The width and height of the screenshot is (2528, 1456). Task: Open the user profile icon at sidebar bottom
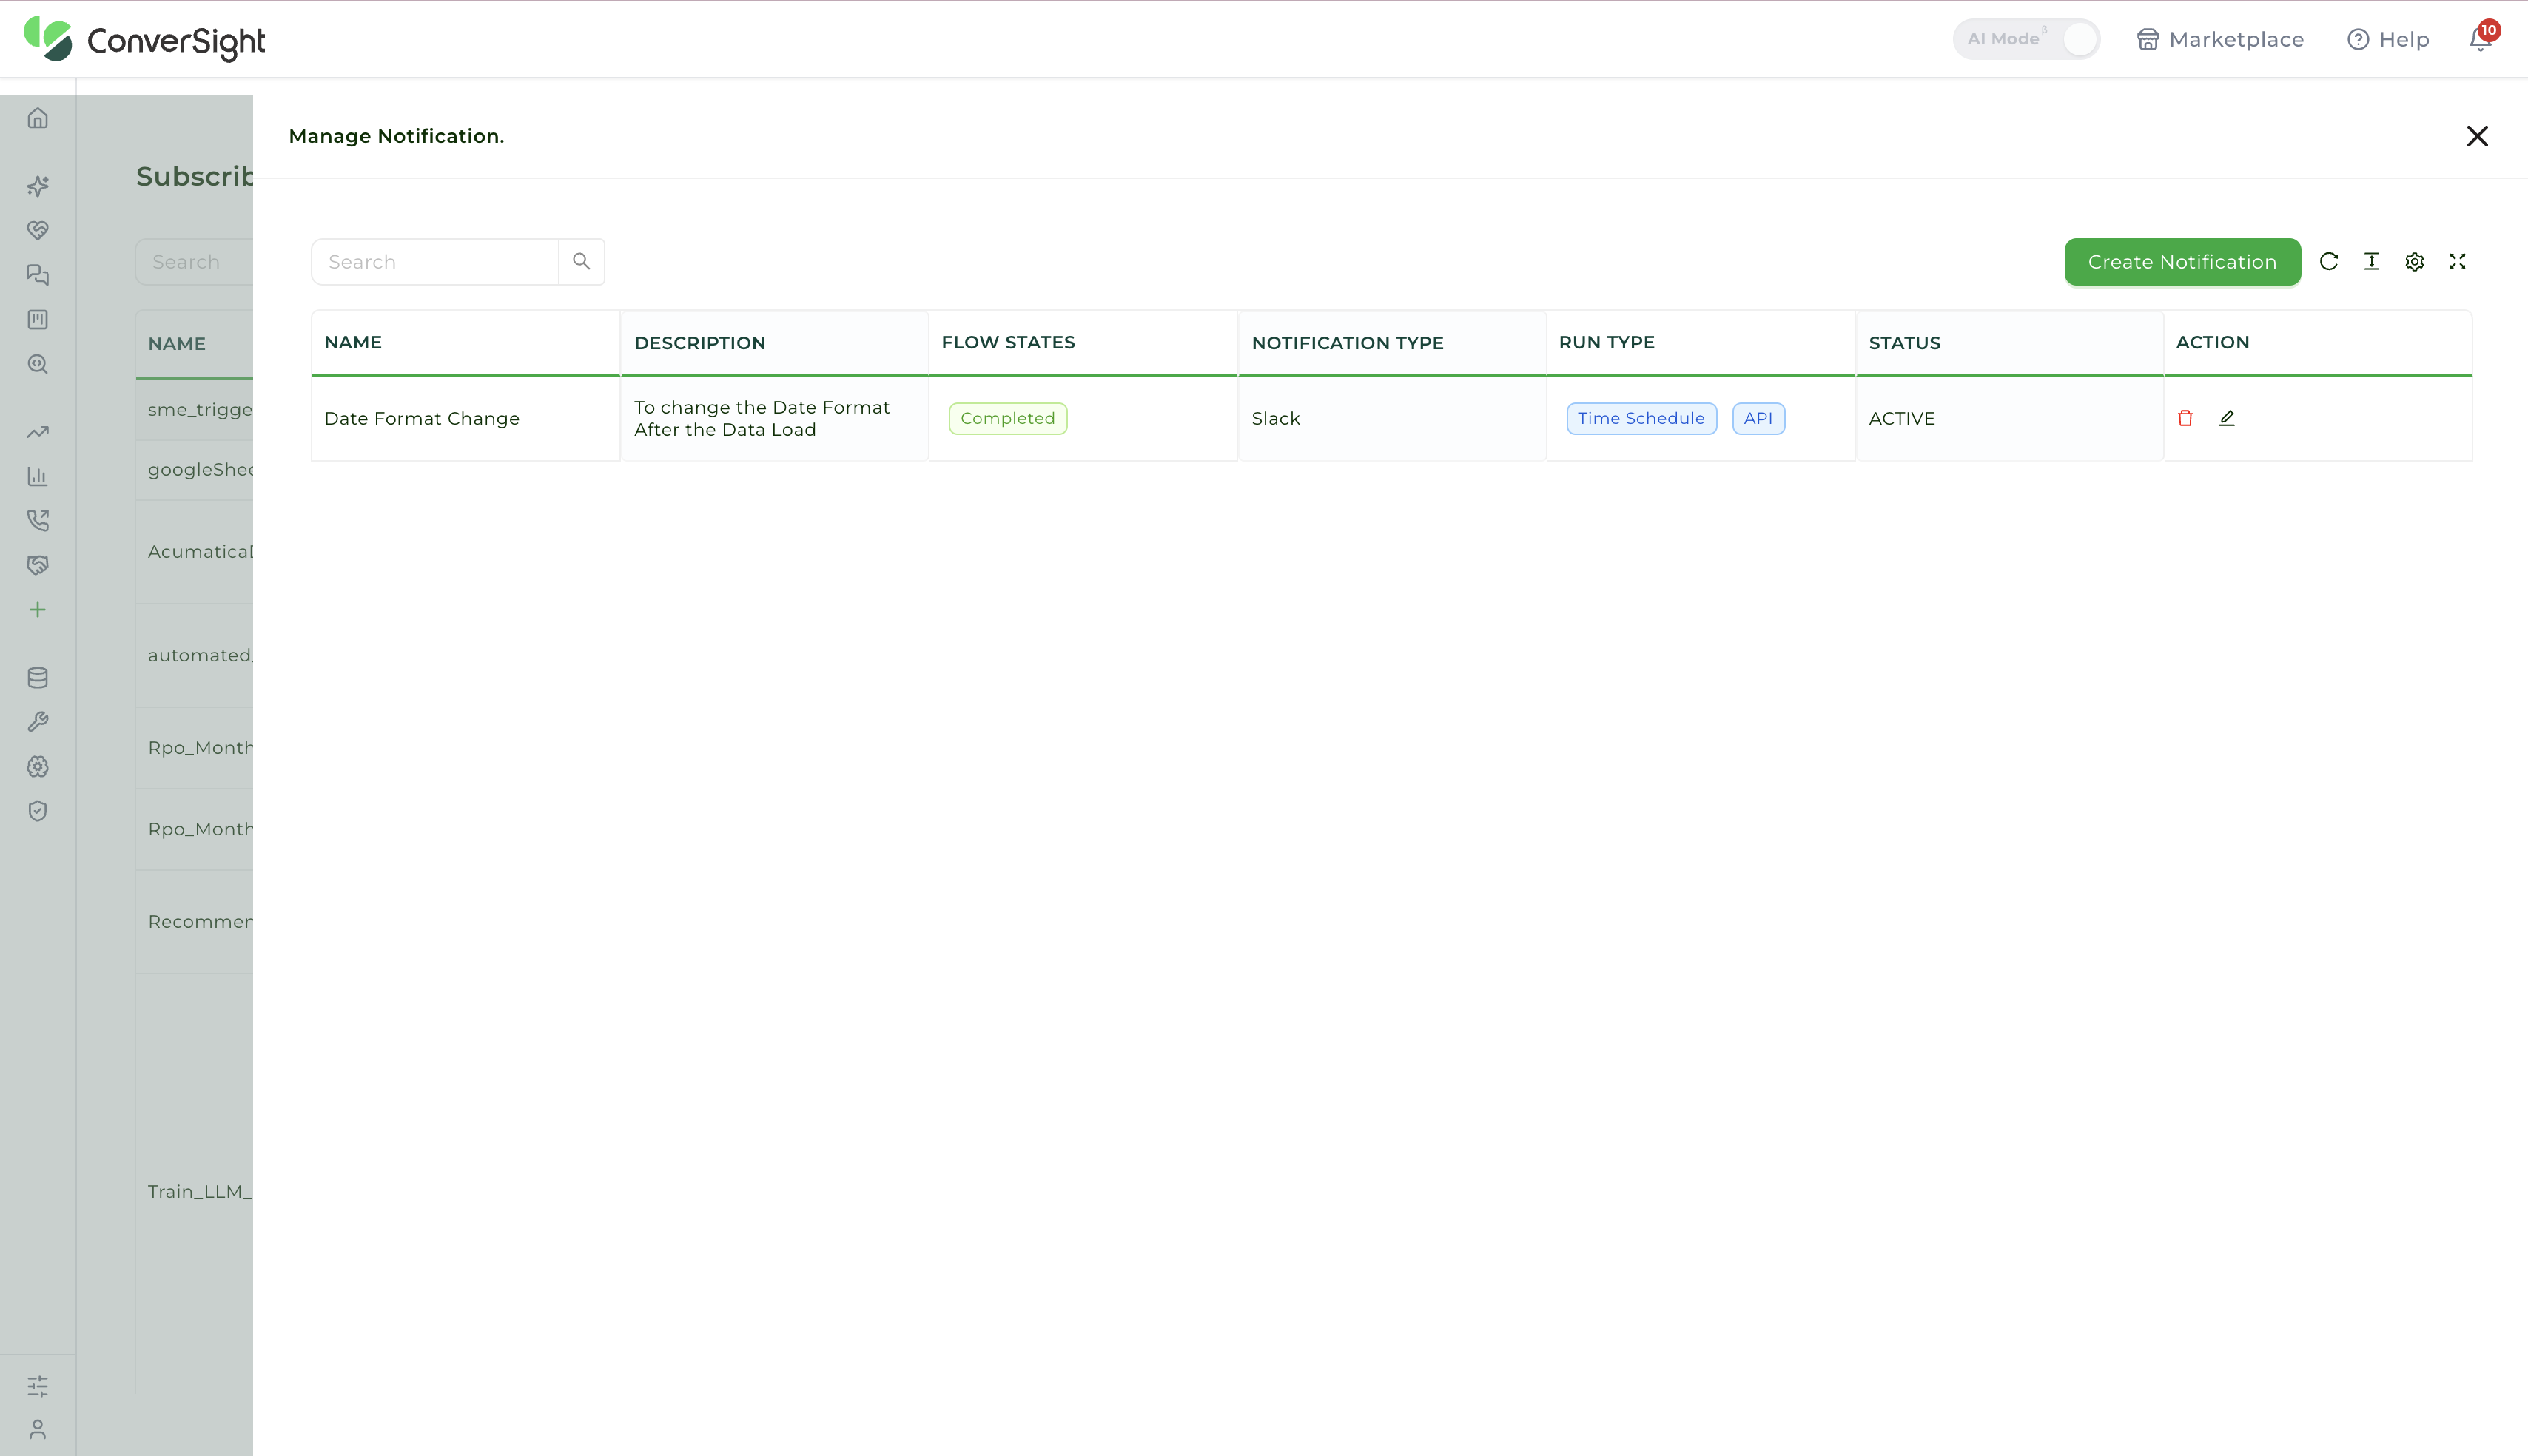[38, 1430]
